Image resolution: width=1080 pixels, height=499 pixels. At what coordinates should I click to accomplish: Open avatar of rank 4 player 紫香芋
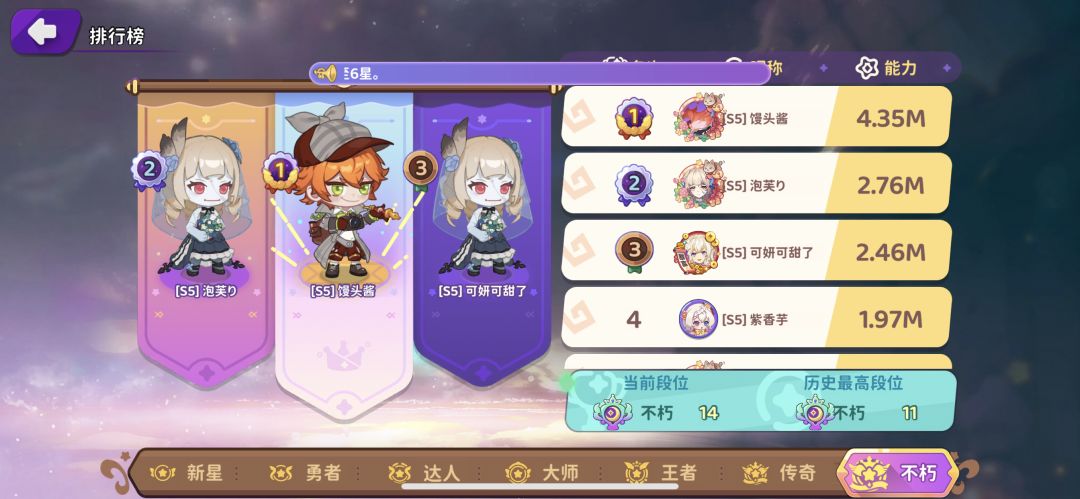point(698,319)
